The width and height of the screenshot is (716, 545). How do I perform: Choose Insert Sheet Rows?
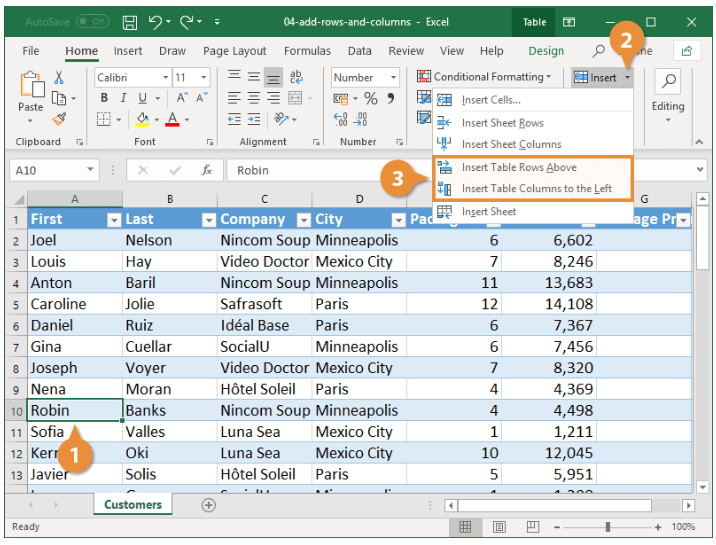(532, 123)
